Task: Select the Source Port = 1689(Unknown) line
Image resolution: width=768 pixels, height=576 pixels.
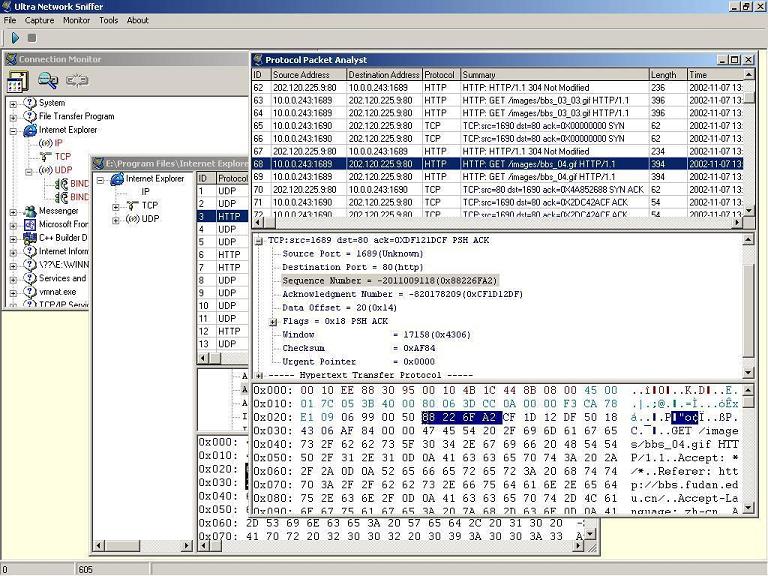Action: pos(352,254)
